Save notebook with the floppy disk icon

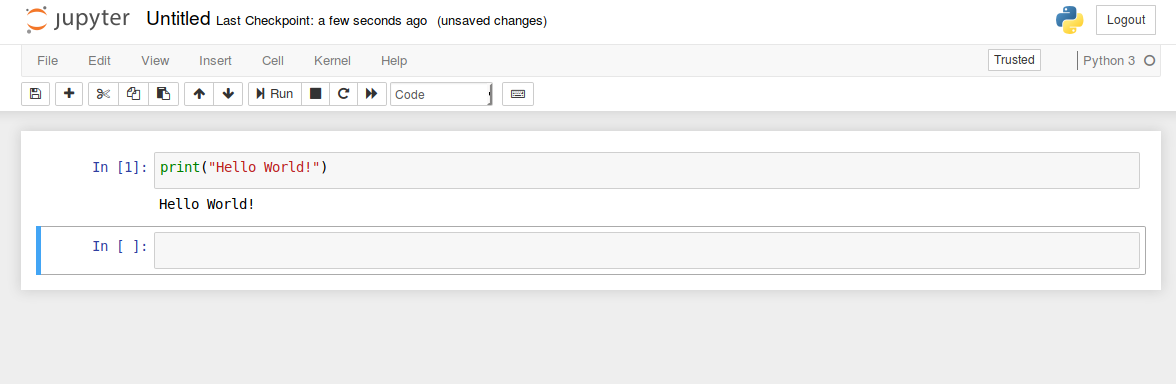35,94
